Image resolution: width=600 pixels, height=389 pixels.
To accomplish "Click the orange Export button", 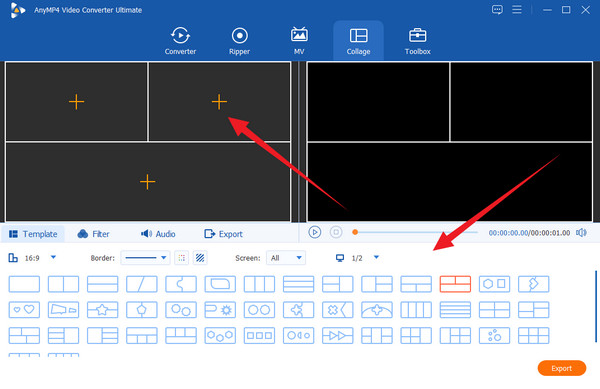I will tap(561, 368).
